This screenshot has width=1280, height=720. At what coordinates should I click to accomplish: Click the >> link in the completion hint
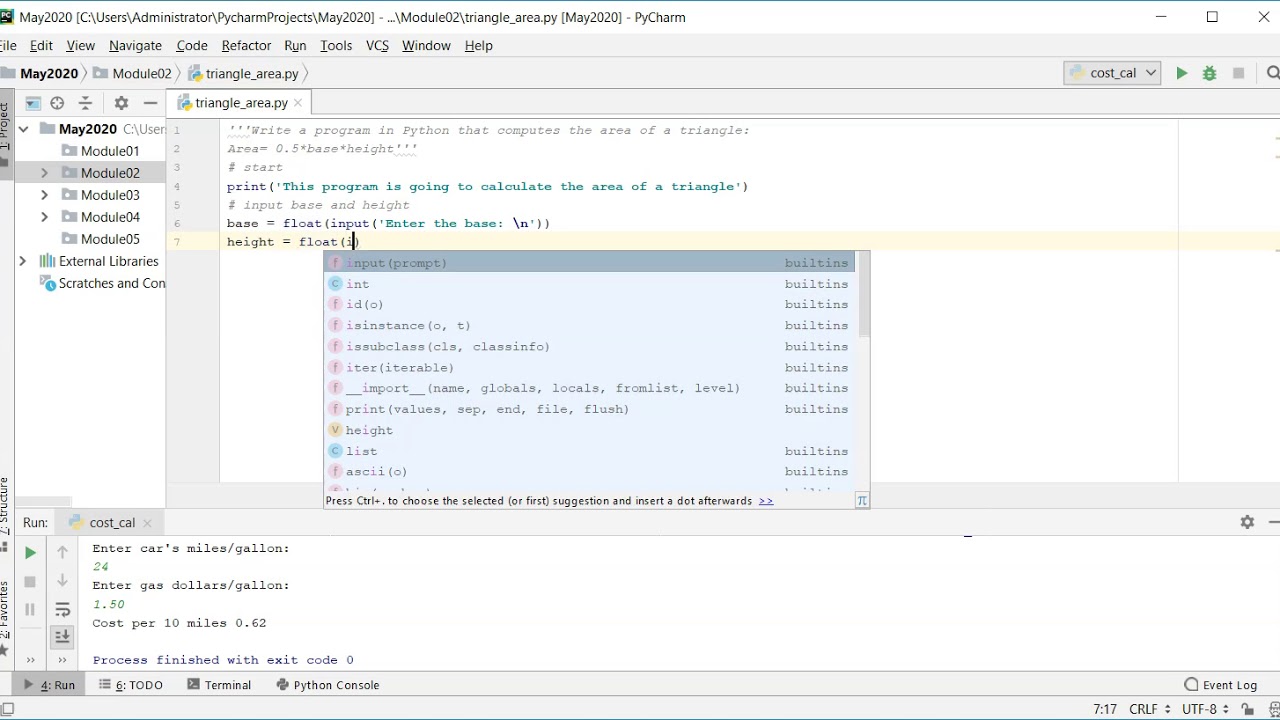tap(766, 501)
